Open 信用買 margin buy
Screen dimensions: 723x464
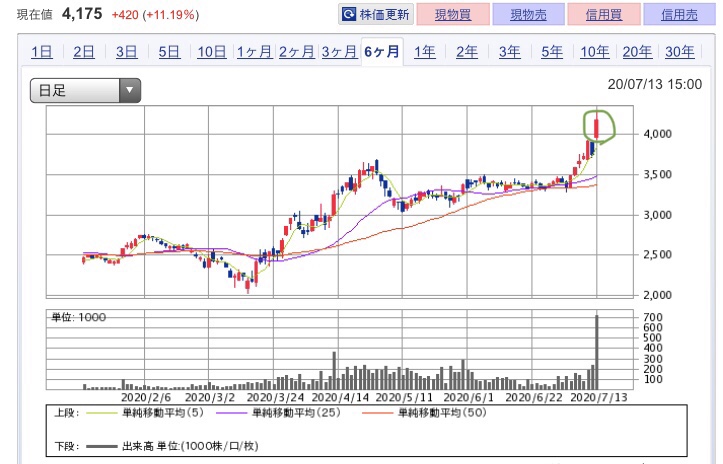point(604,15)
